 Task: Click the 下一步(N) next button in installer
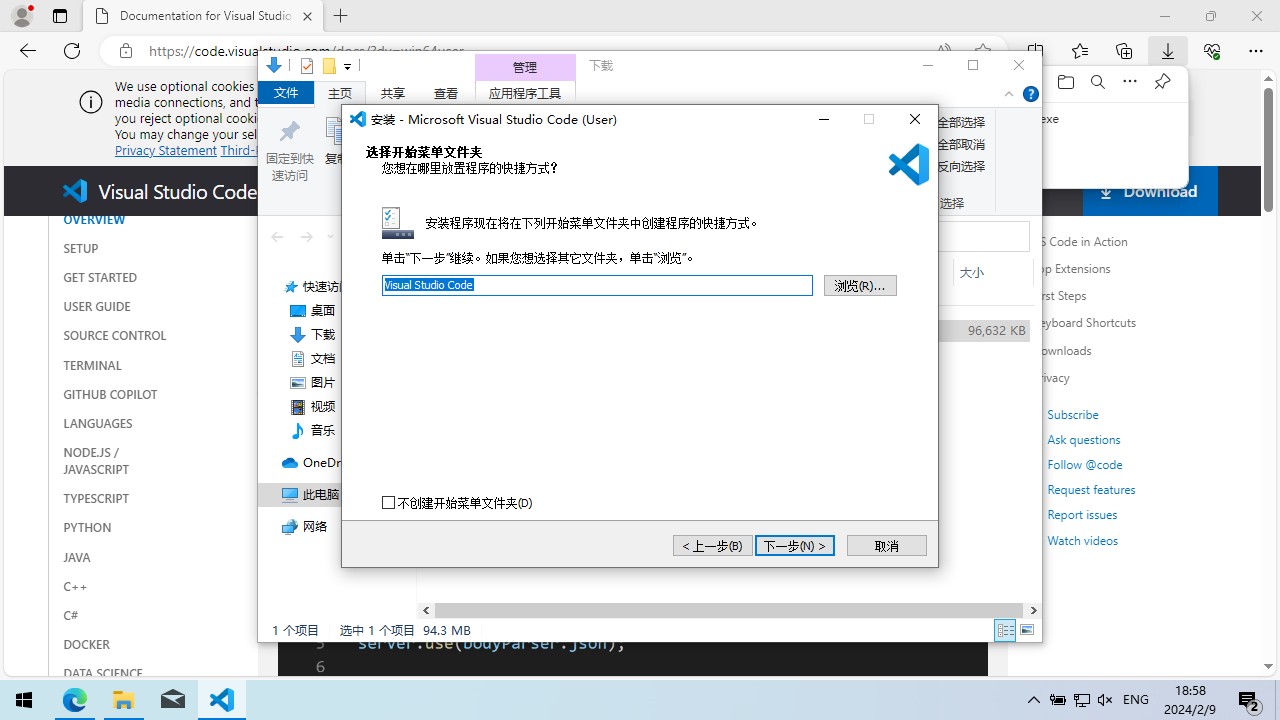[x=795, y=546]
